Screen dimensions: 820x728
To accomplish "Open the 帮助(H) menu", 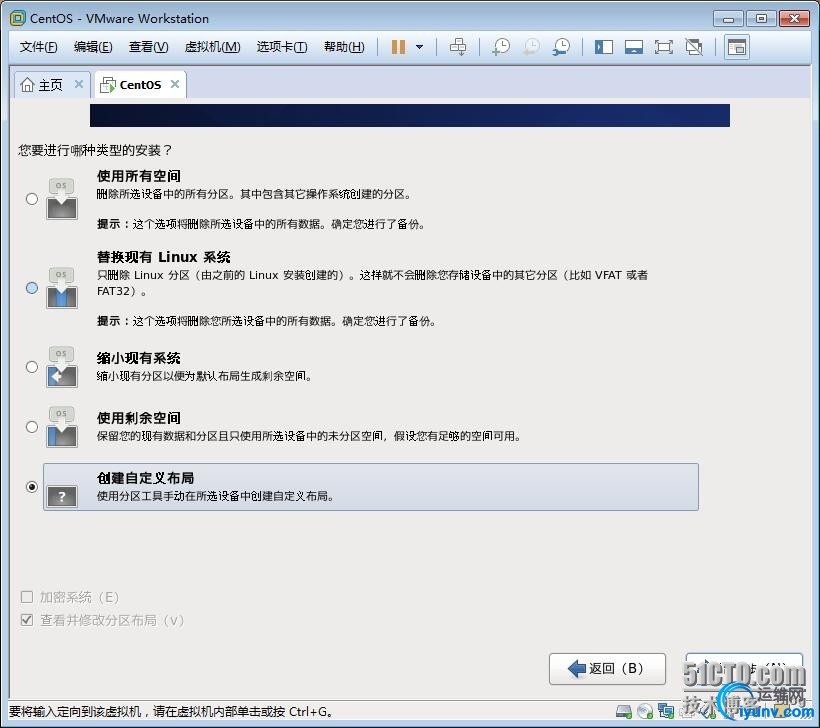I will pyautogui.click(x=344, y=47).
